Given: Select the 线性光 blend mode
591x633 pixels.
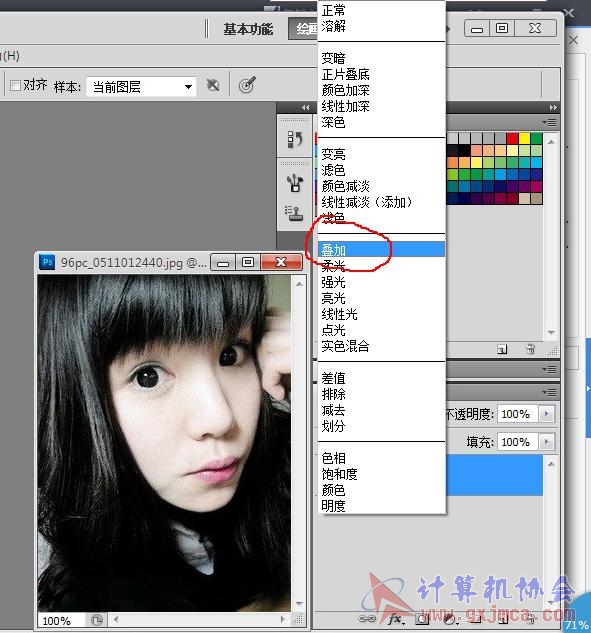Looking at the screenshot, I should coord(381,314).
